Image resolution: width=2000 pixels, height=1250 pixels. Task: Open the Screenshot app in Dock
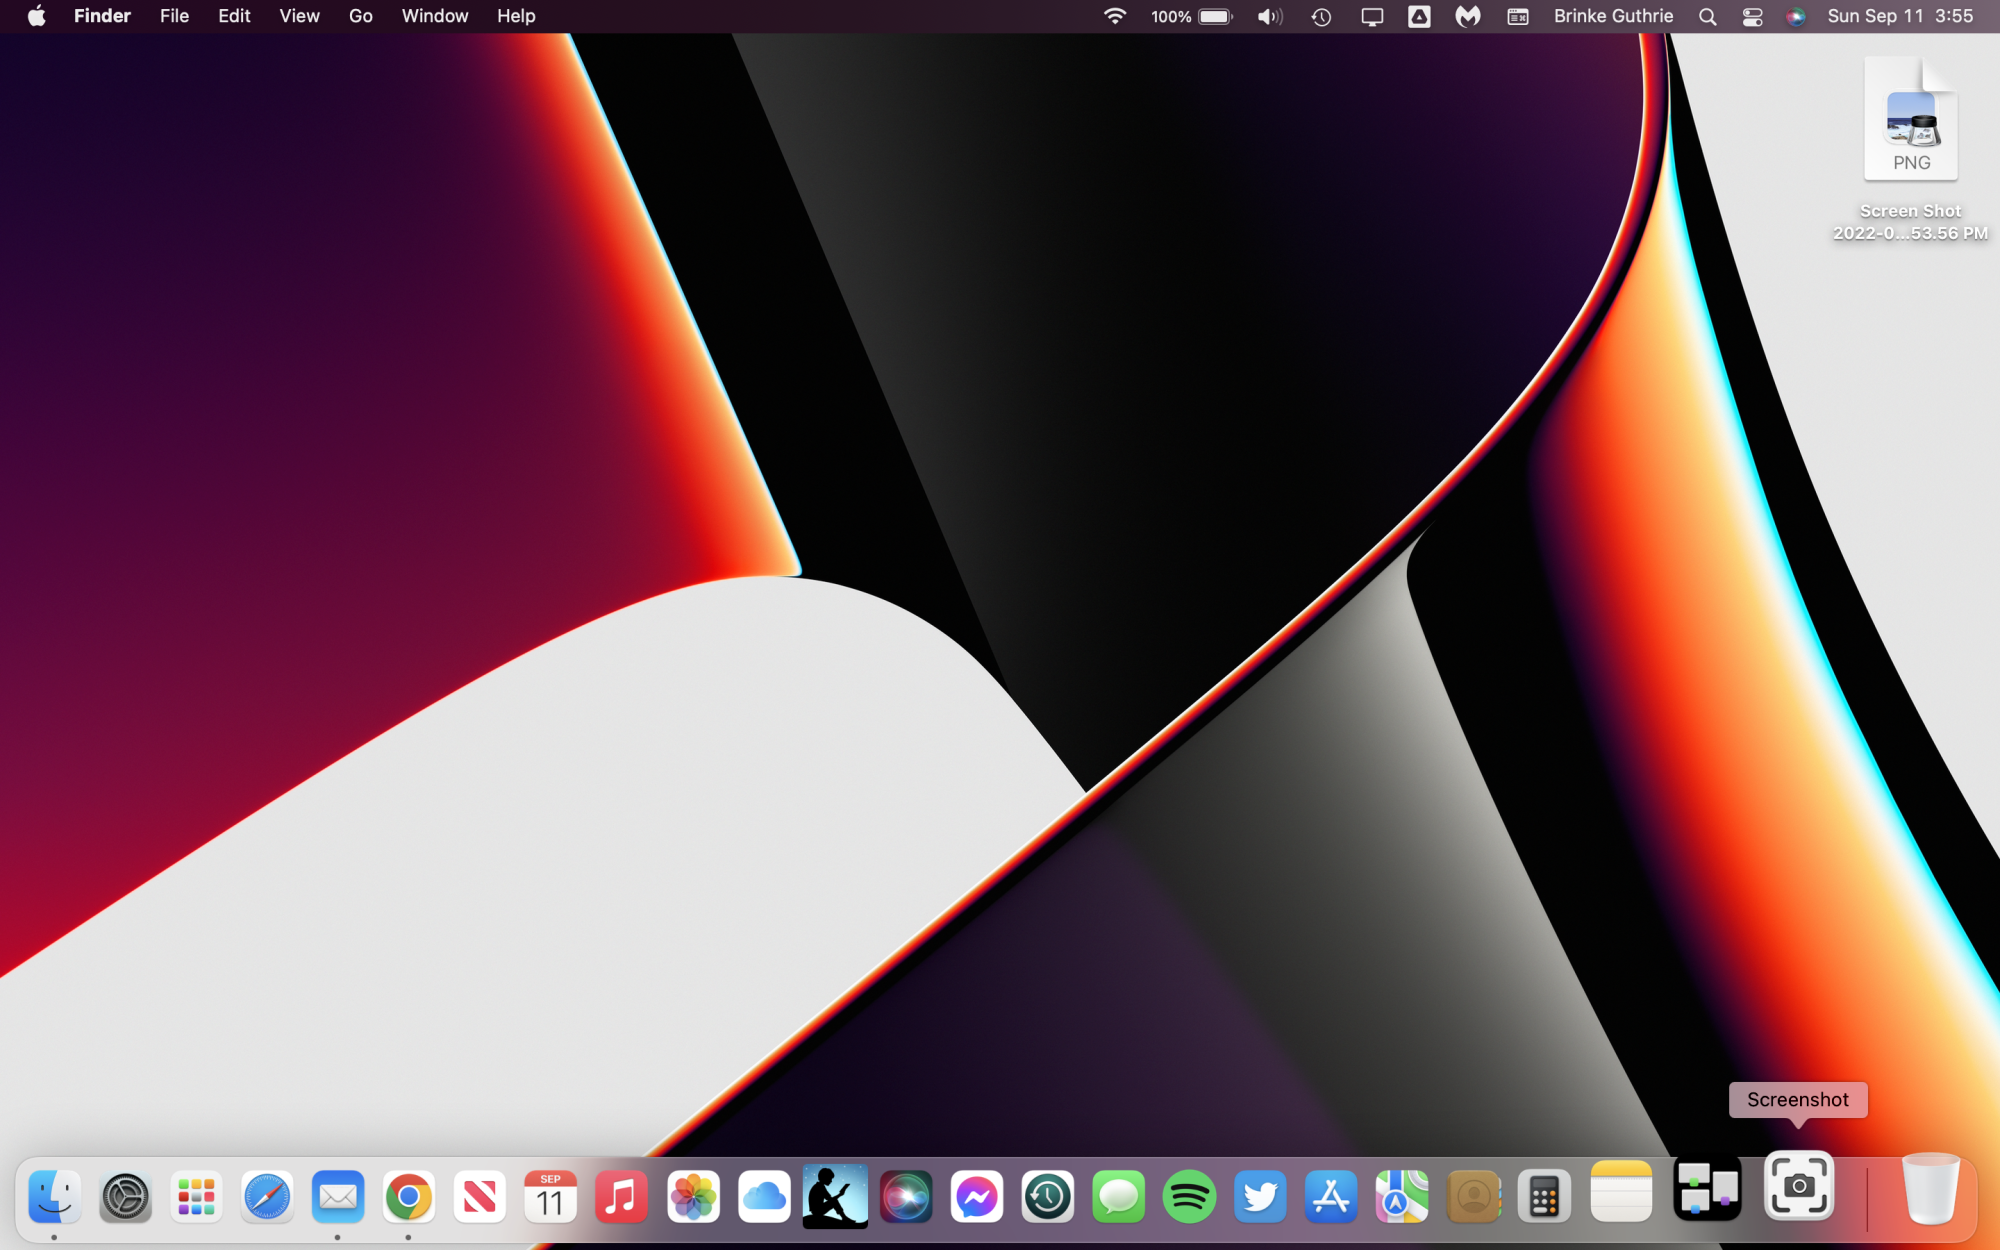click(1798, 1187)
